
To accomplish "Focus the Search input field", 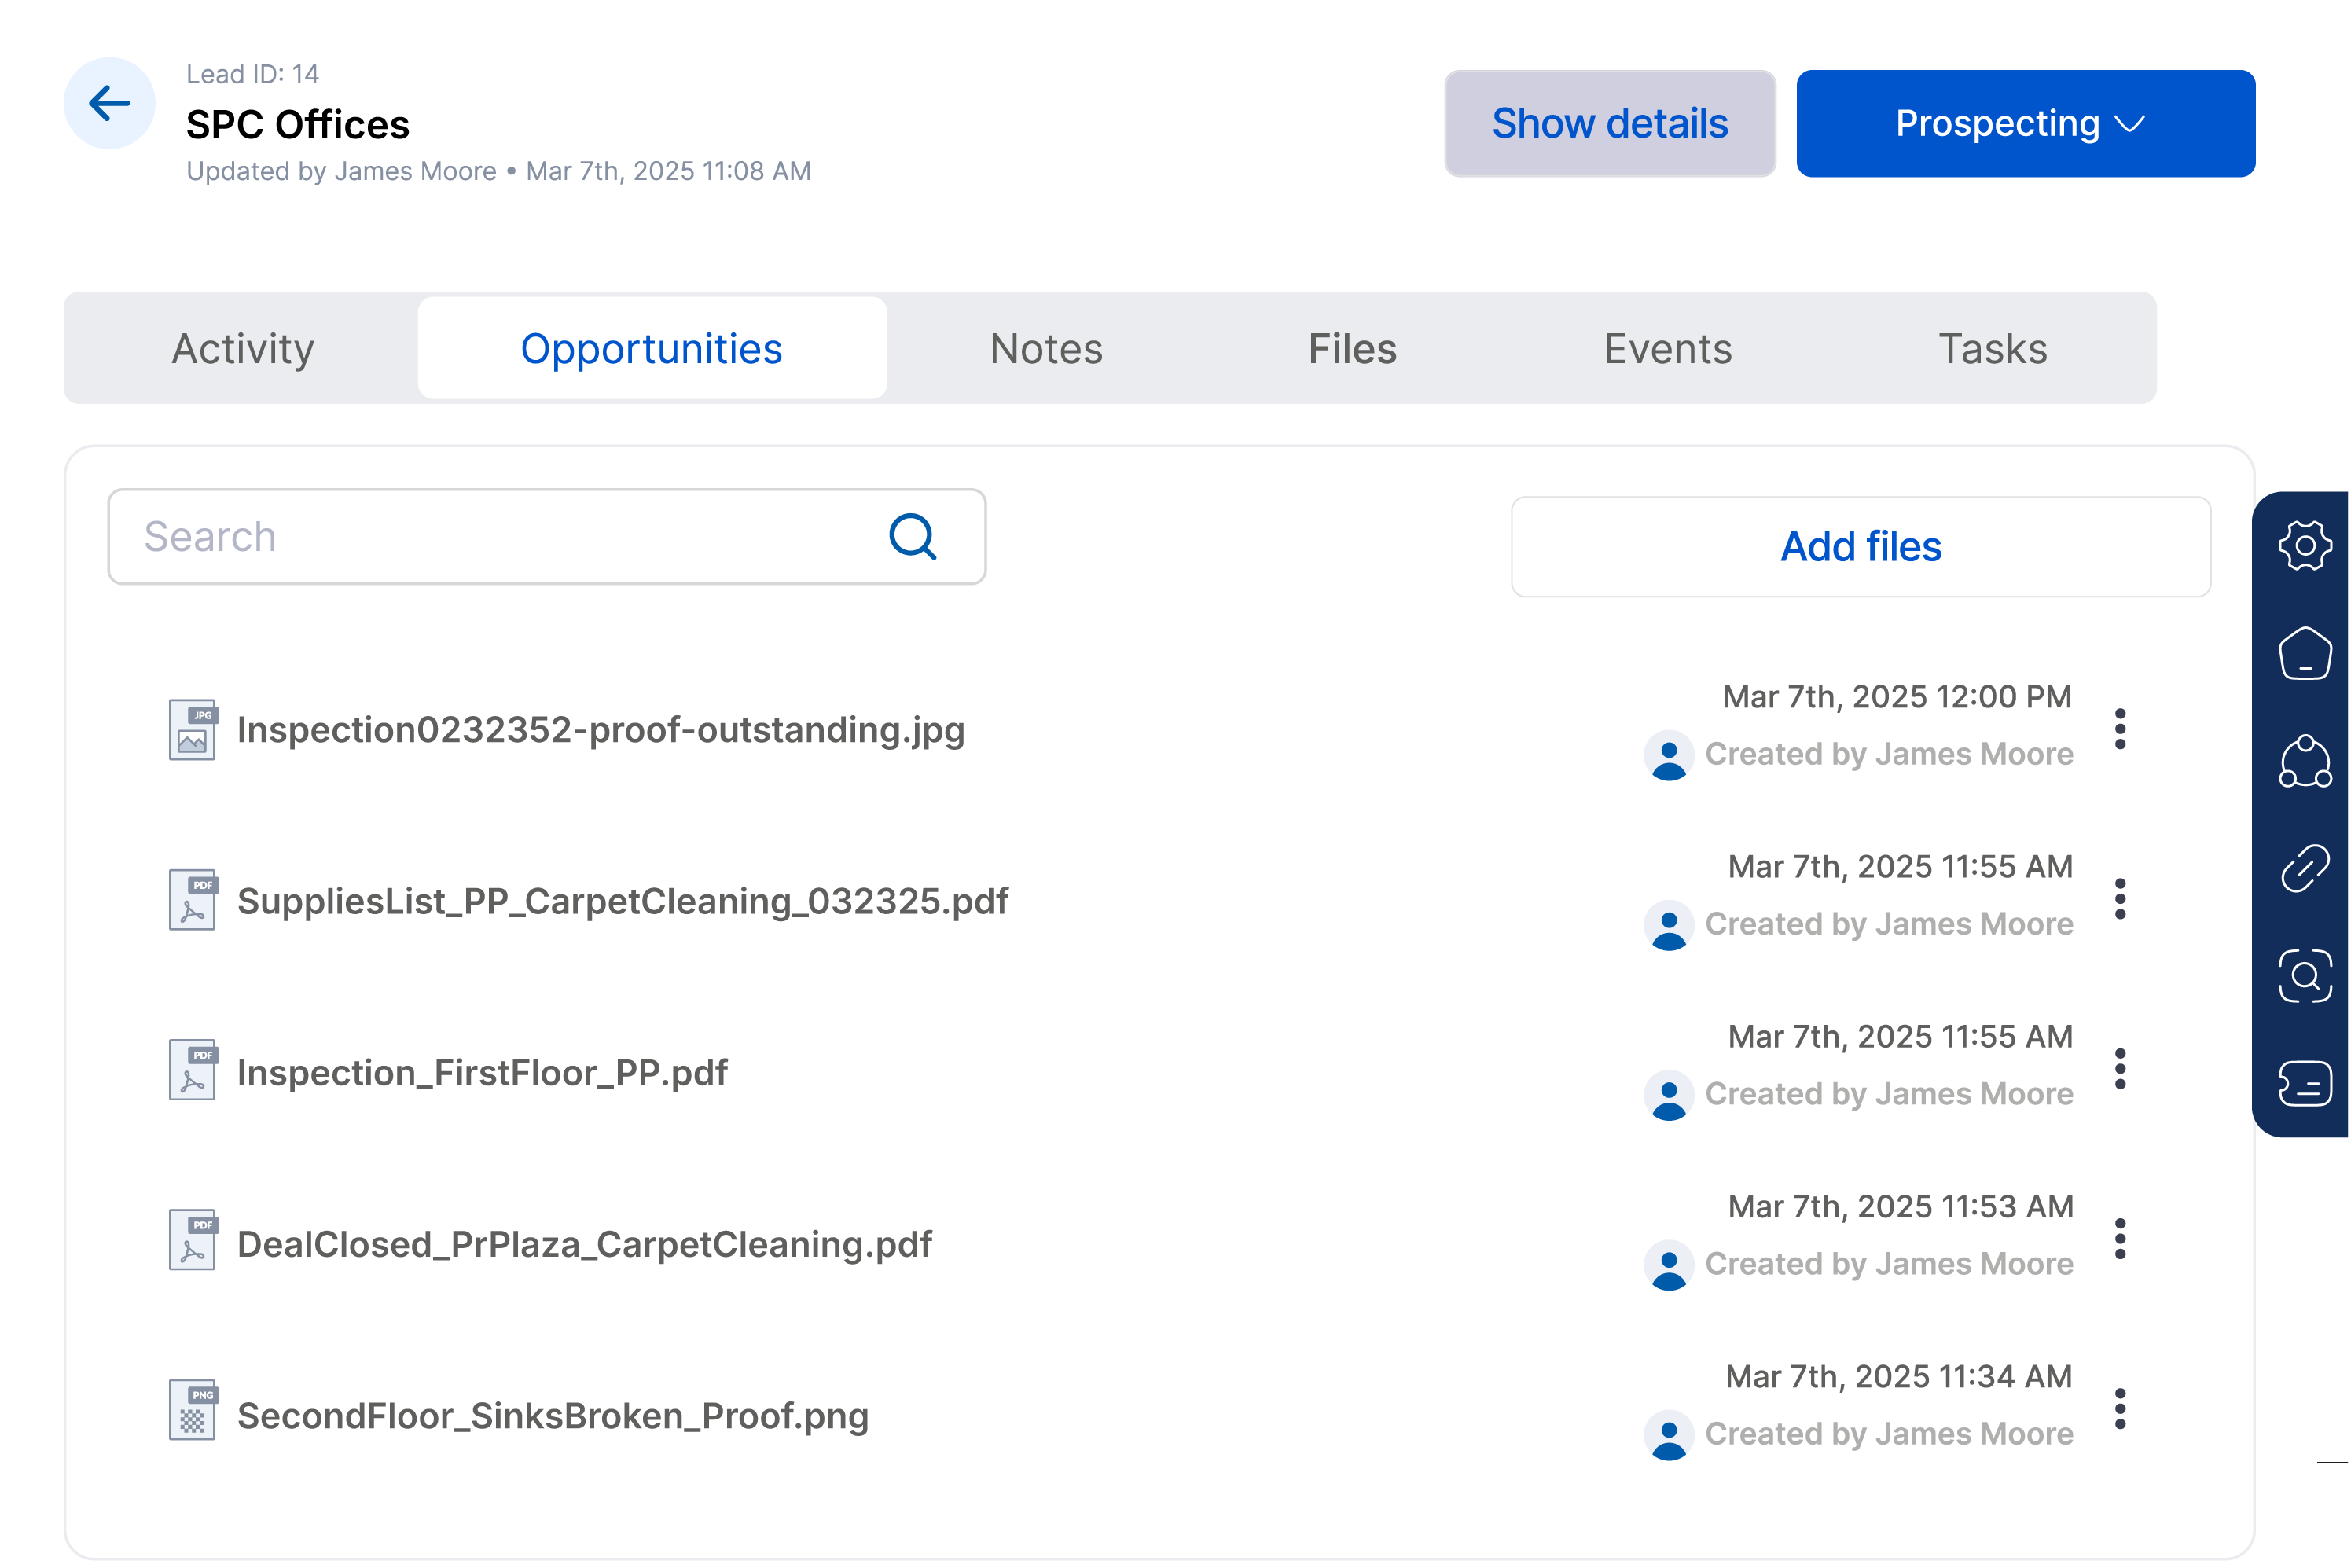I will [x=547, y=537].
